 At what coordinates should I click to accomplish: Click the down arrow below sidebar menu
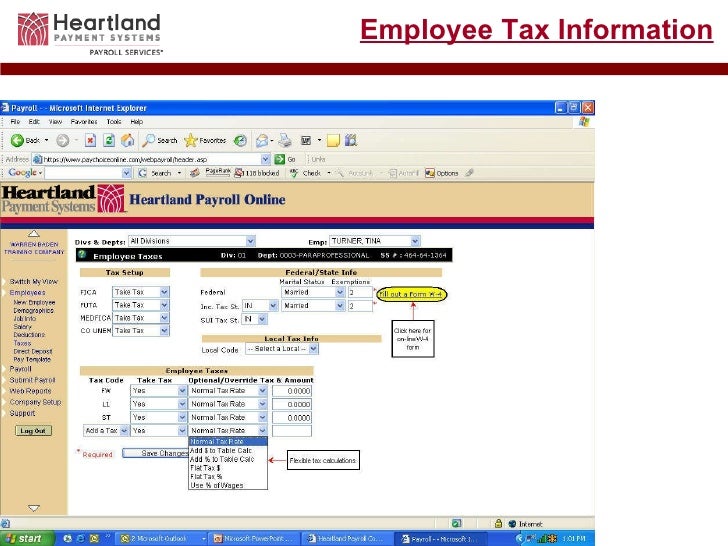coord(33,508)
